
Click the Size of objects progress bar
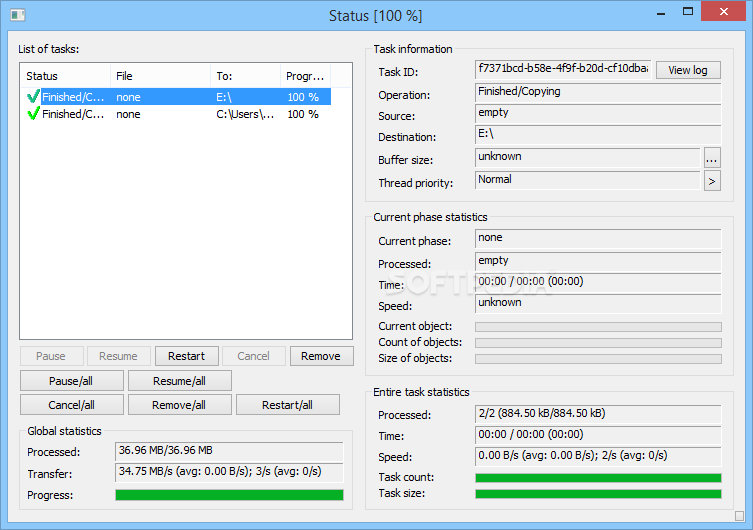[x=598, y=359]
